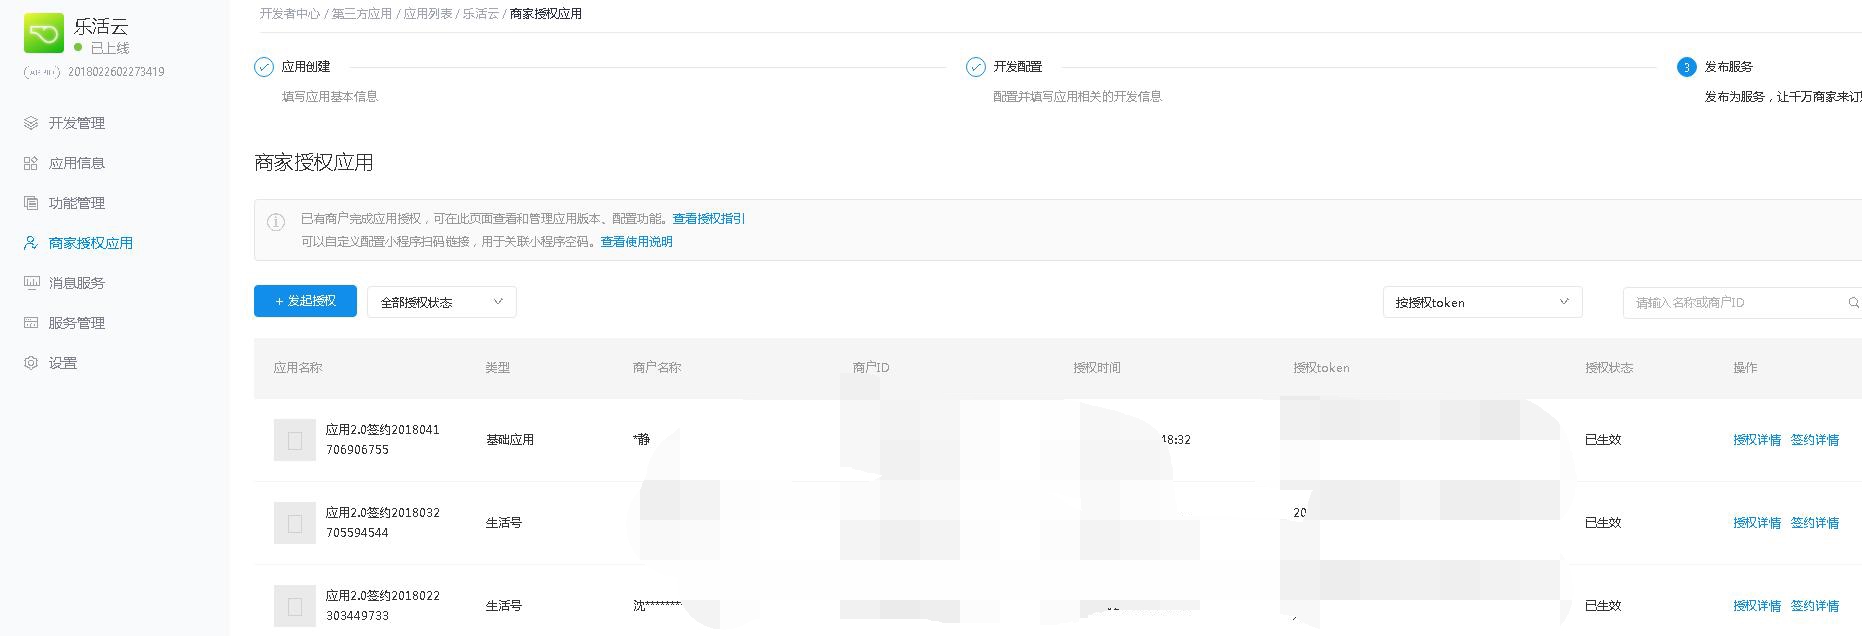Open the 查看使用说明 link
This screenshot has width=1862, height=636.
click(x=637, y=241)
